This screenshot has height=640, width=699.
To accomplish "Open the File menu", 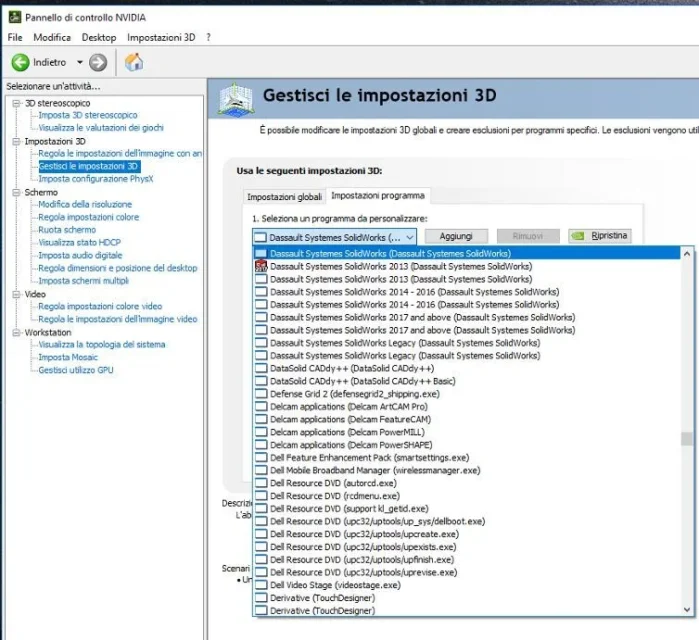I will [x=15, y=37].
